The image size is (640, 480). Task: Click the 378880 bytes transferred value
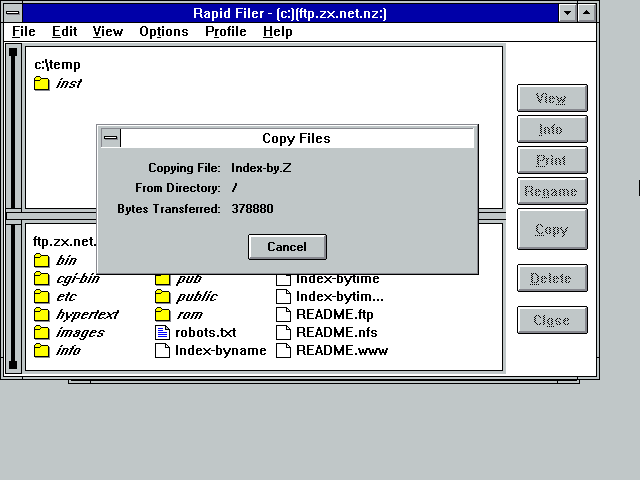(252, 209)
